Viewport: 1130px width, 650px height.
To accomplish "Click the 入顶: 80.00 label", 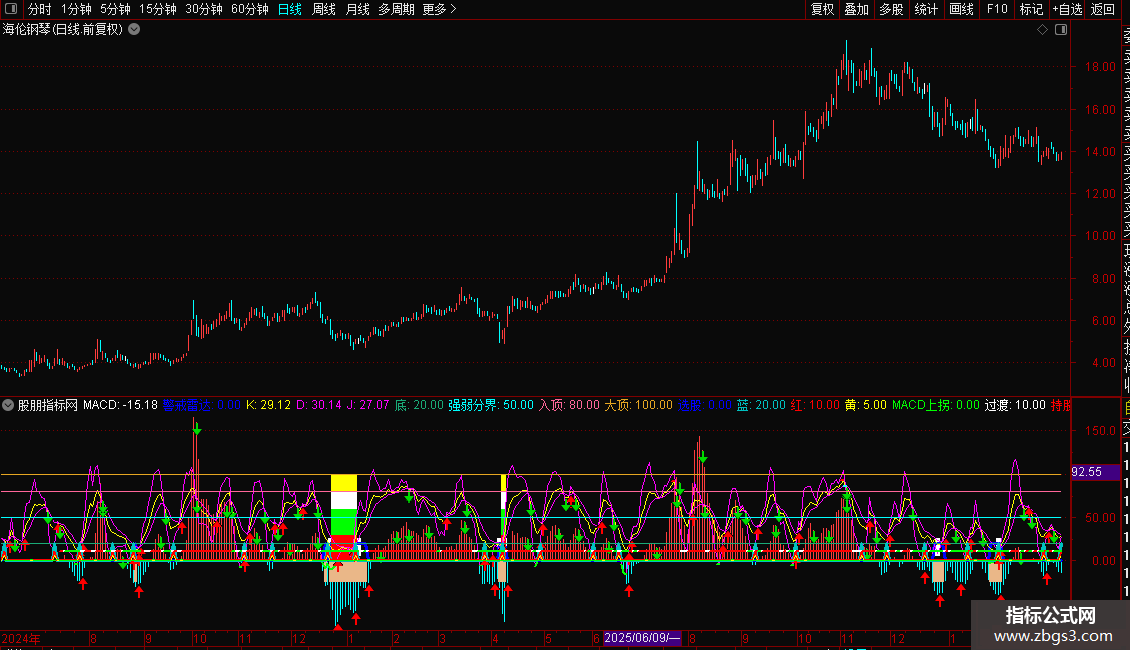I will 569,405.
